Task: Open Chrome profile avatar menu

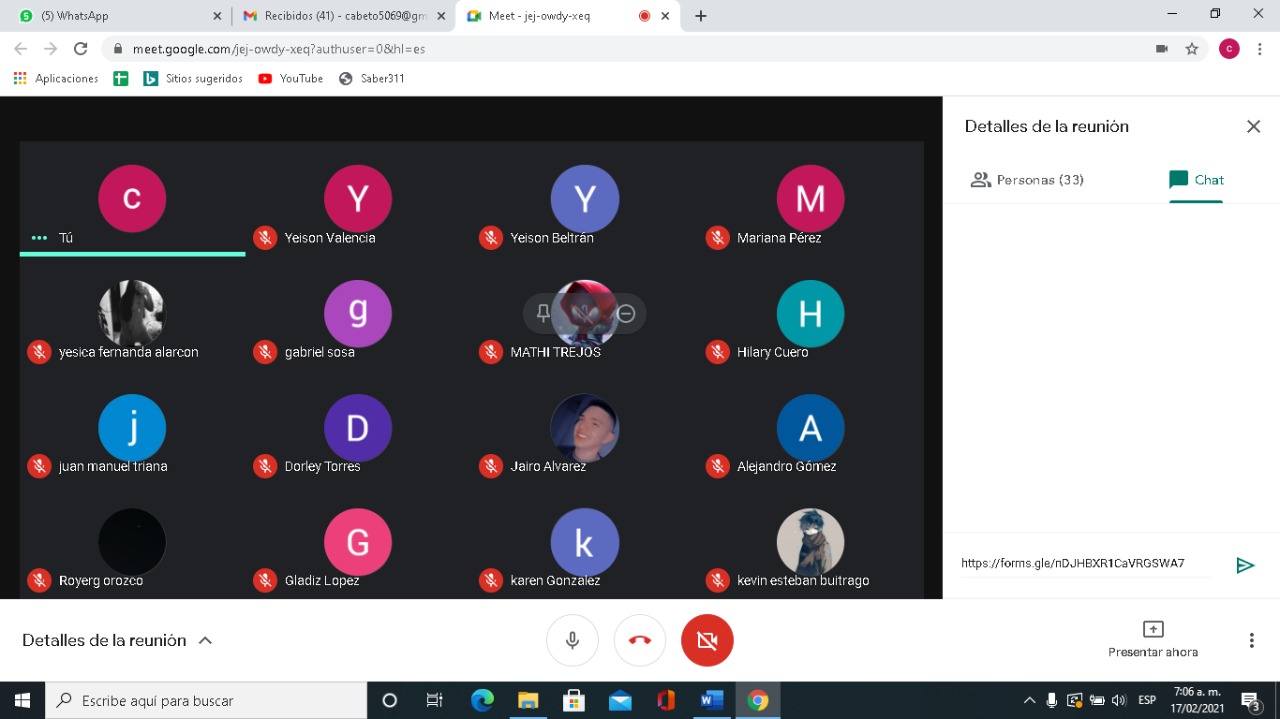Action: click(1229, 48)
